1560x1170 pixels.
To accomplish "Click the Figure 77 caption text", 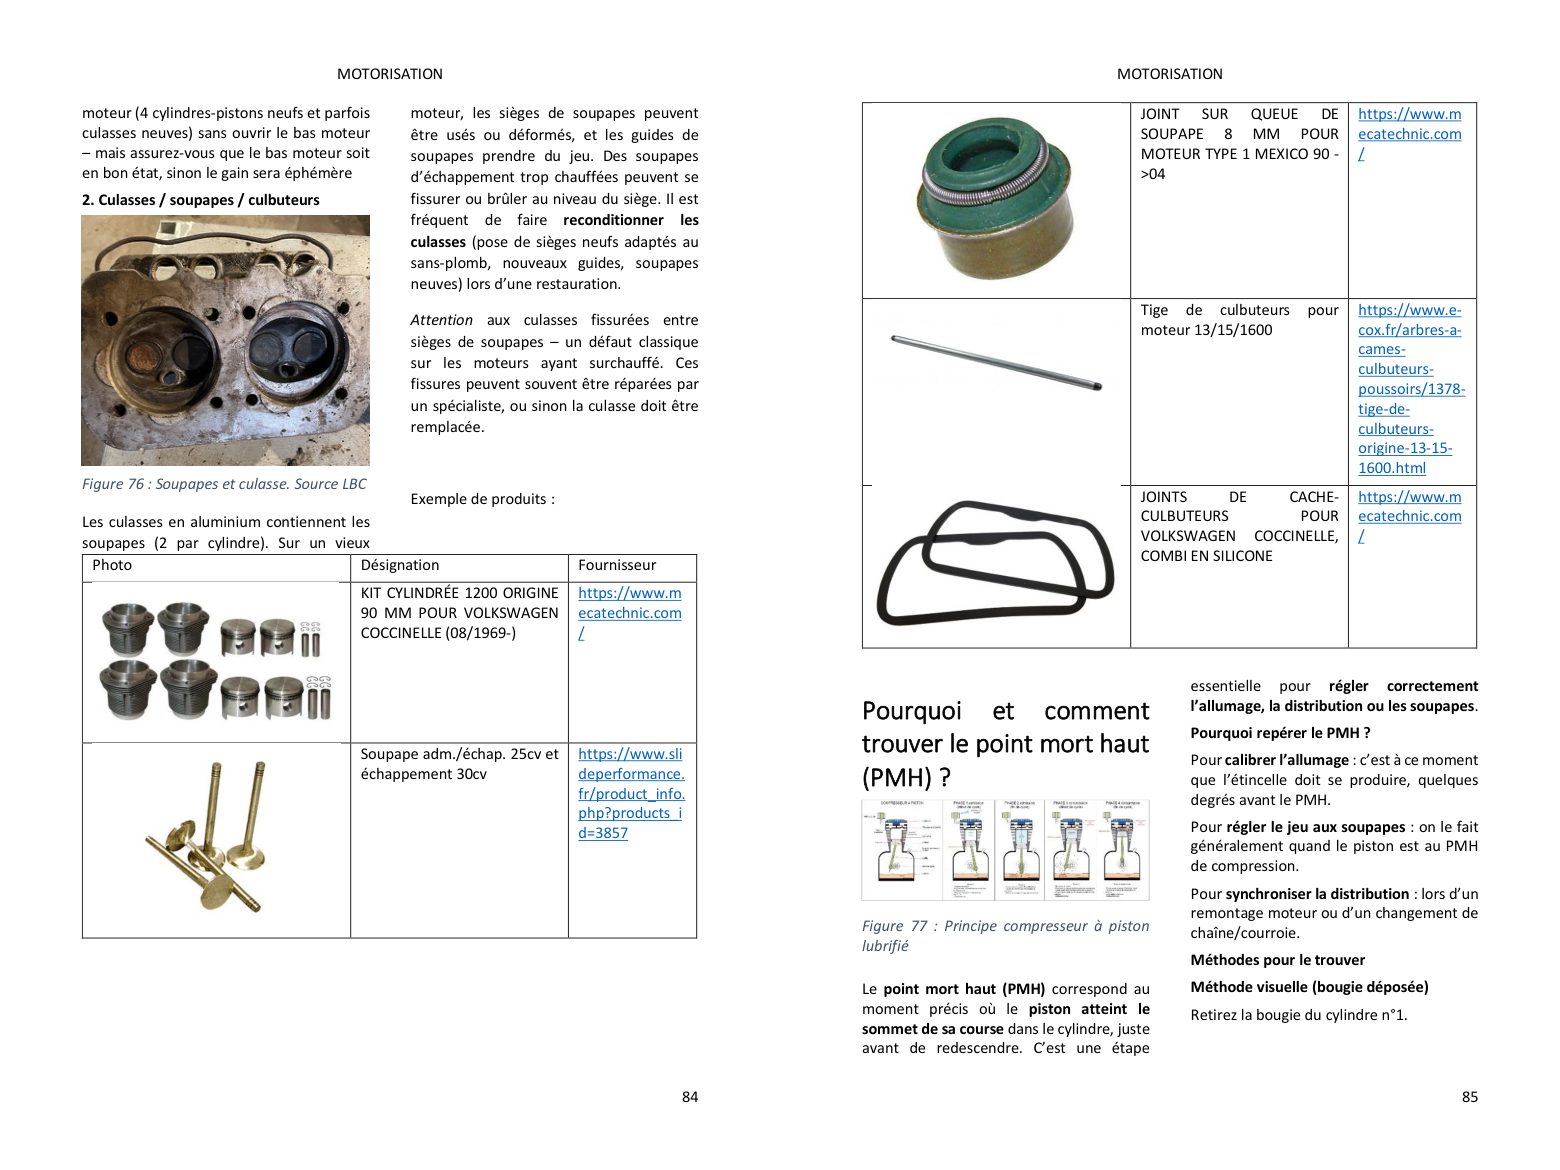I will pos(1005,936).
